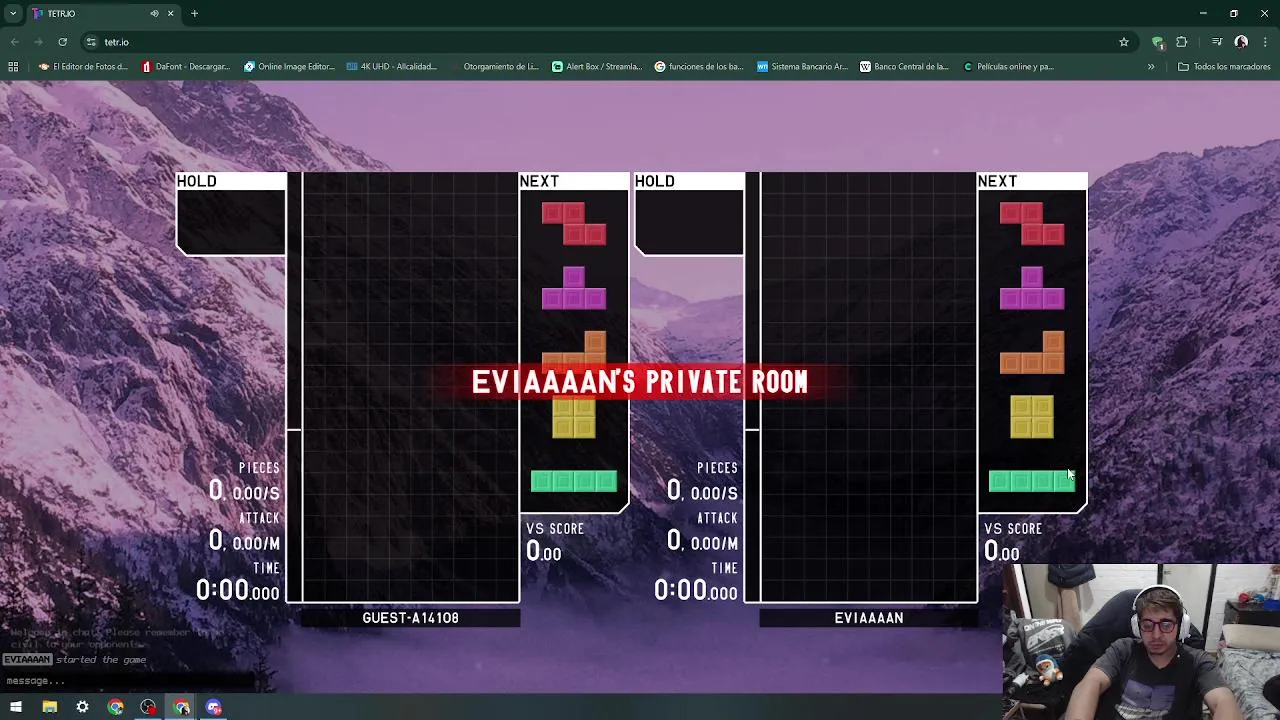Click the left board VS SCORE label

coord(555,529)
